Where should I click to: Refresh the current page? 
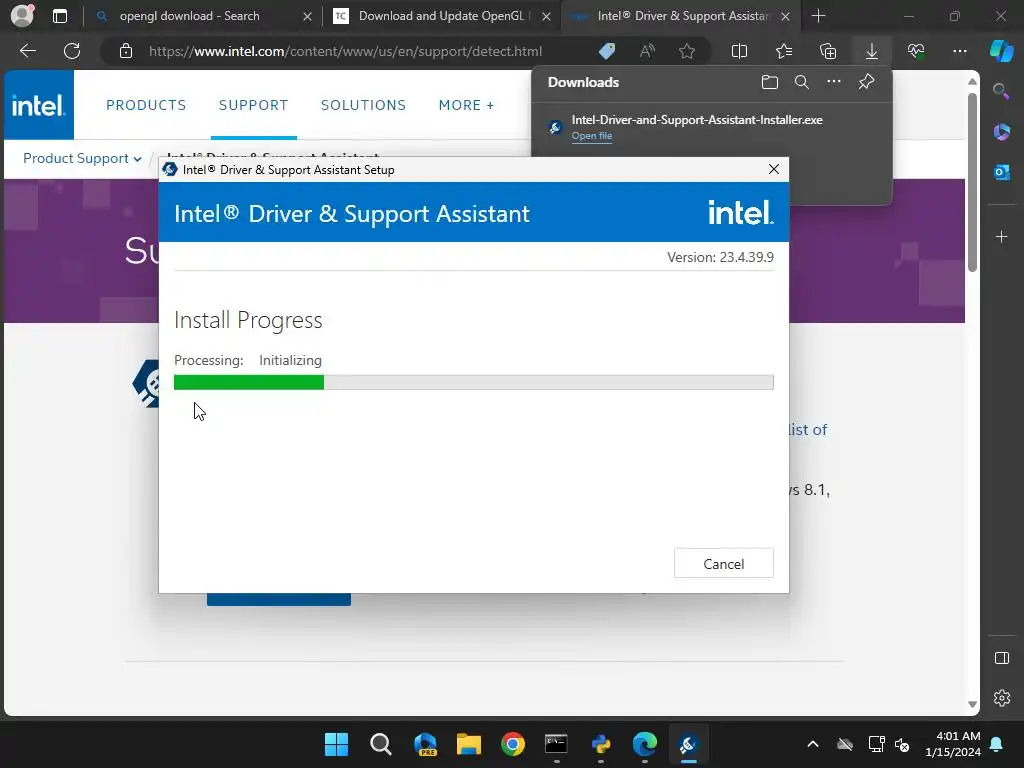[72, 51]
